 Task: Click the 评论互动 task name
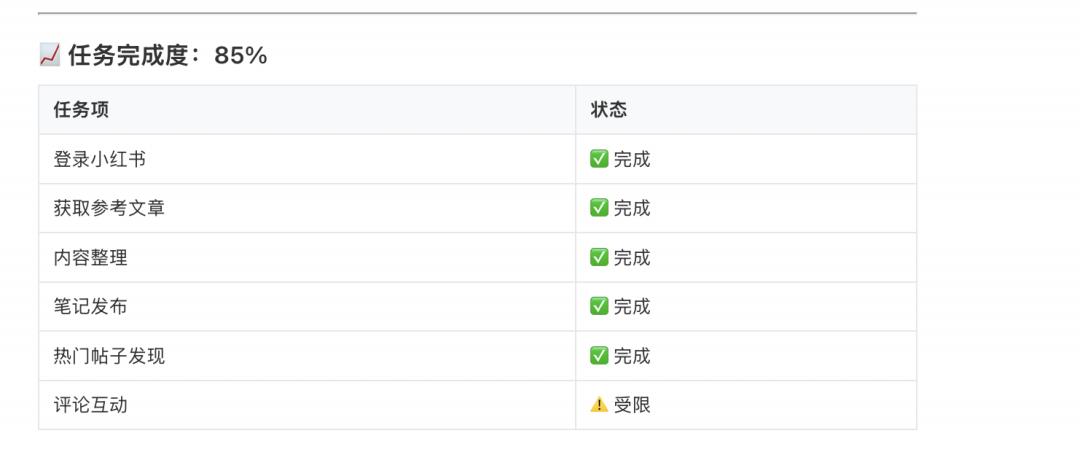pos(90,405)
